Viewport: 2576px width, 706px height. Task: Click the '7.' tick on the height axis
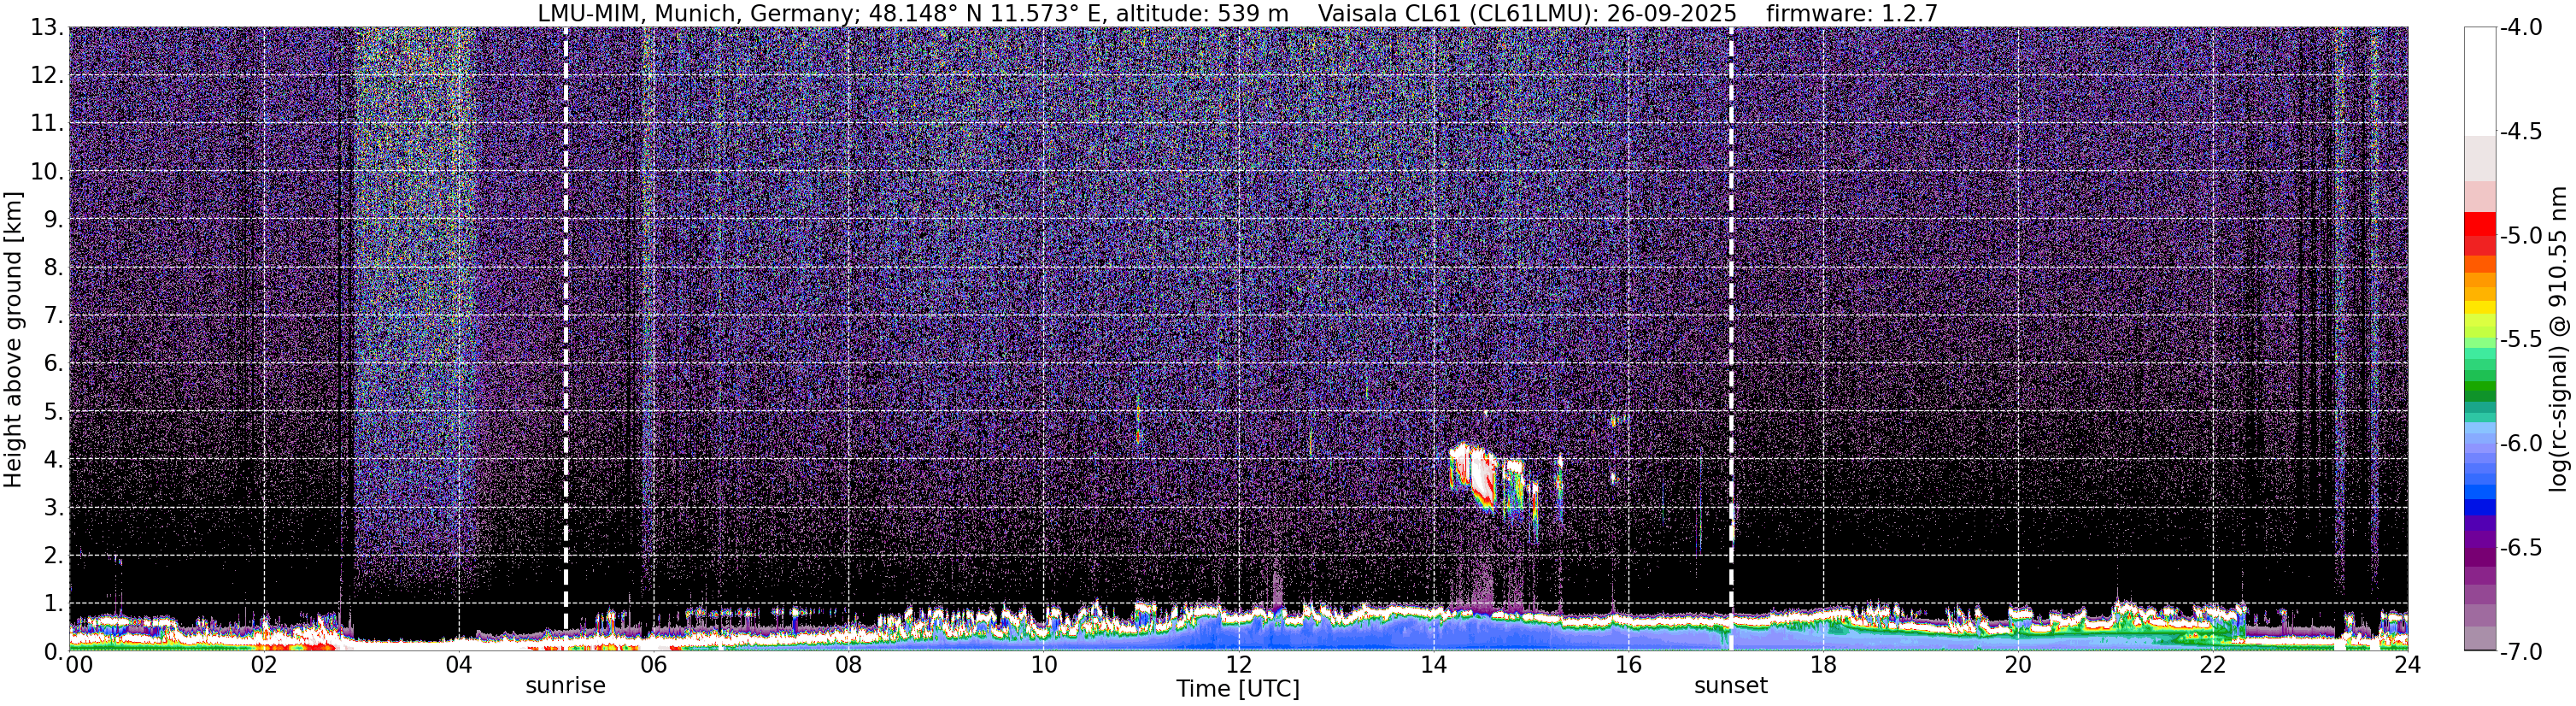tap(55, 316)
